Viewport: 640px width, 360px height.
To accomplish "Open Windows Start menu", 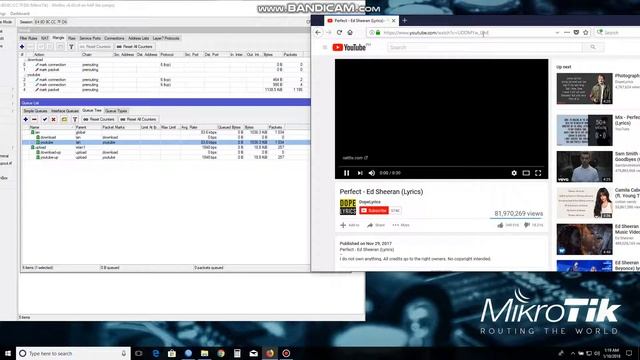I will (x=7, y=353).
